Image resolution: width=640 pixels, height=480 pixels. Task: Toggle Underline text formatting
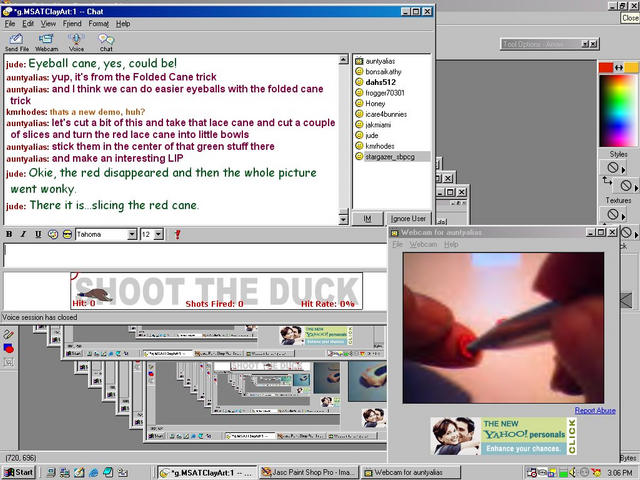coord(38,234)
